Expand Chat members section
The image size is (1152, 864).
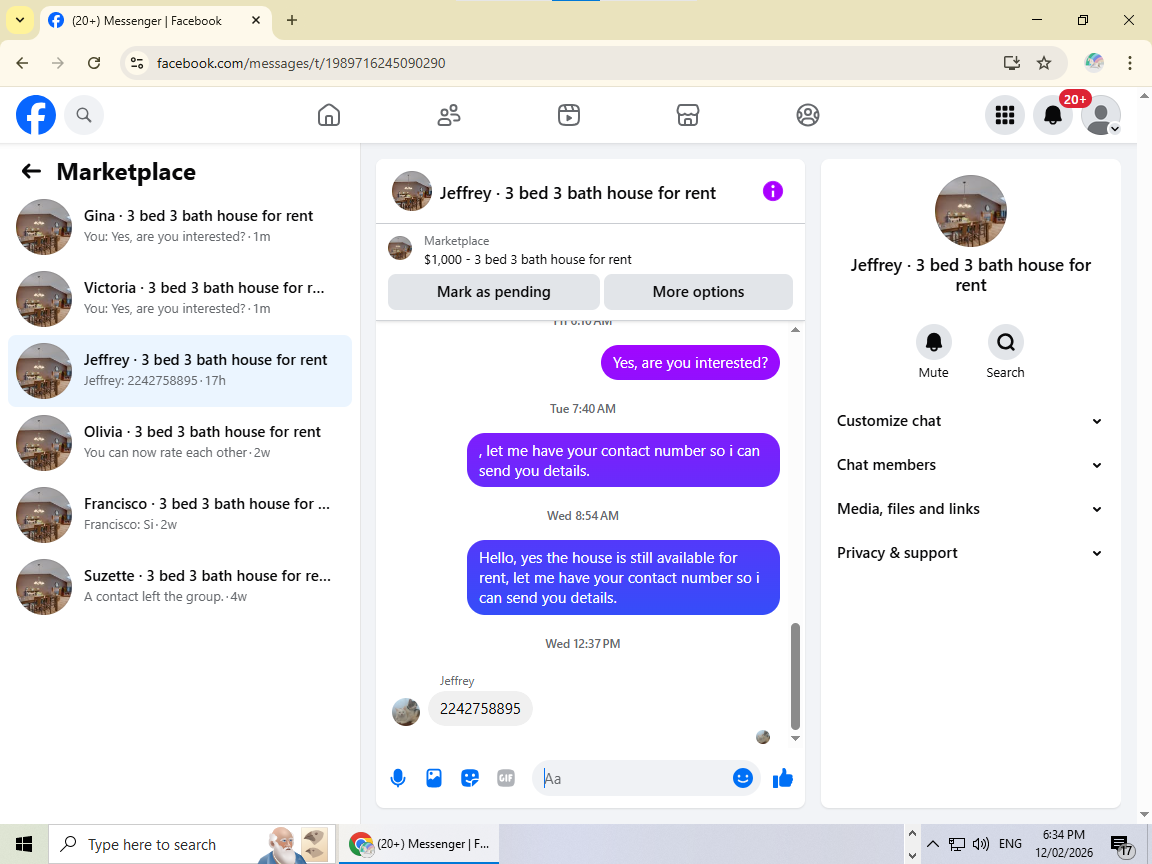click(x=970, y=465)
